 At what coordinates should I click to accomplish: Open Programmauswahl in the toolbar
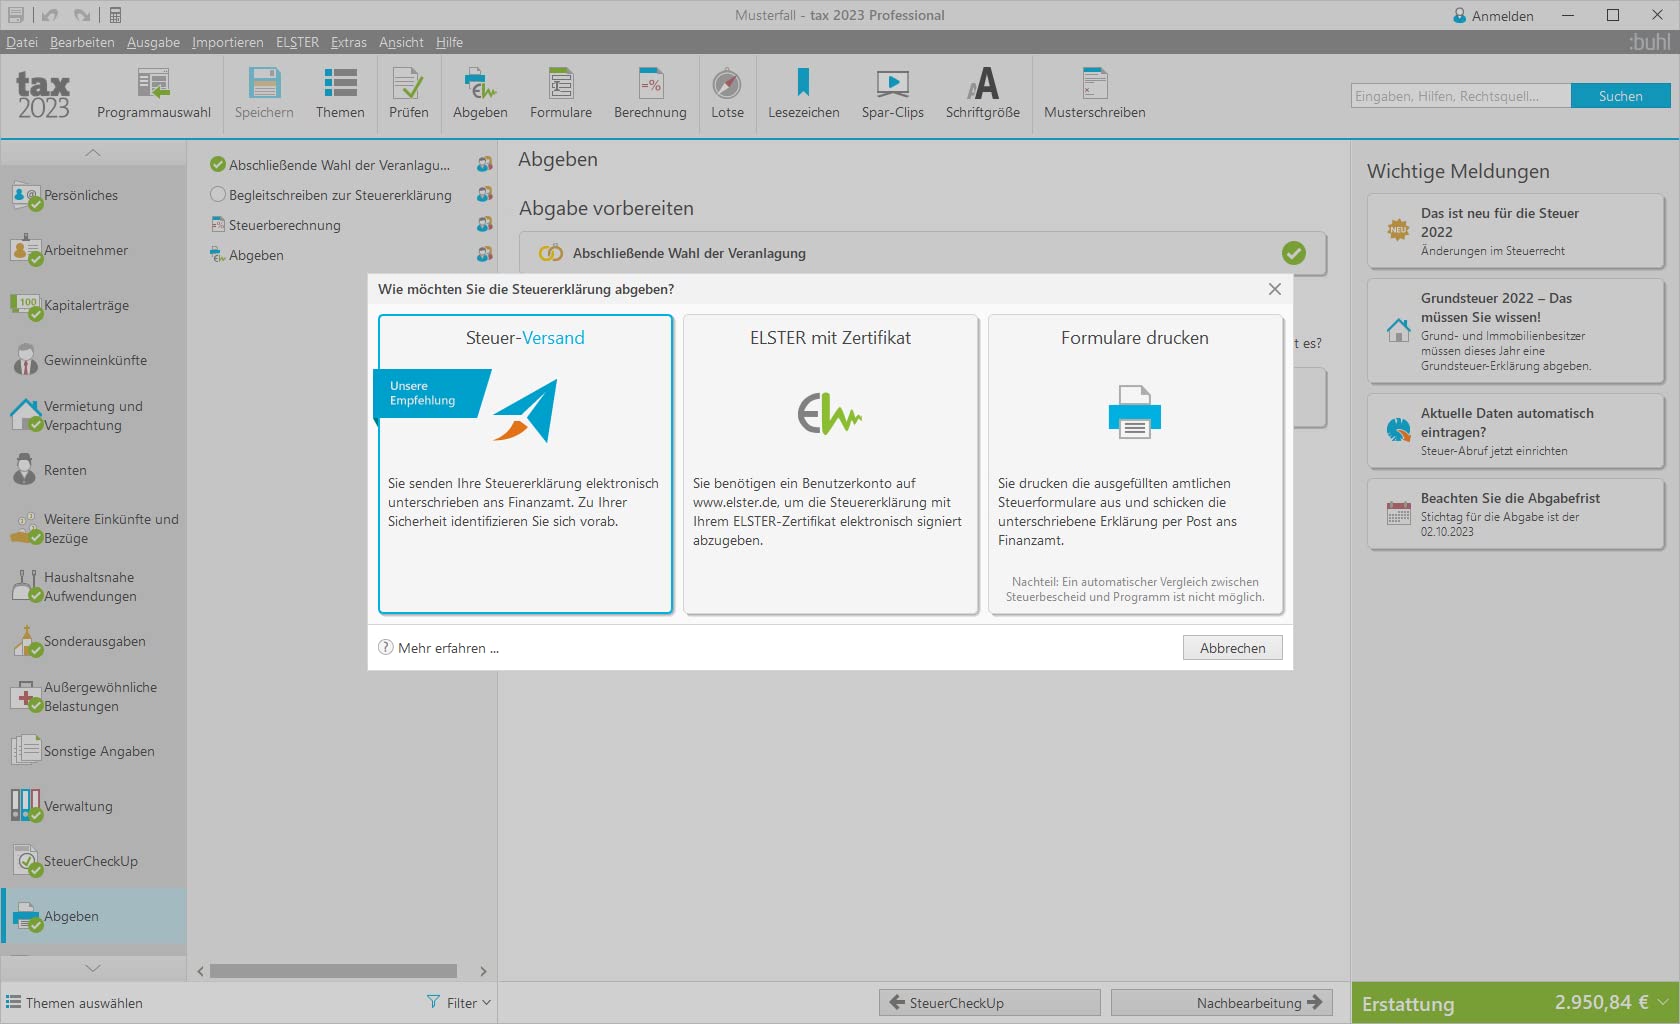point(154,94)
